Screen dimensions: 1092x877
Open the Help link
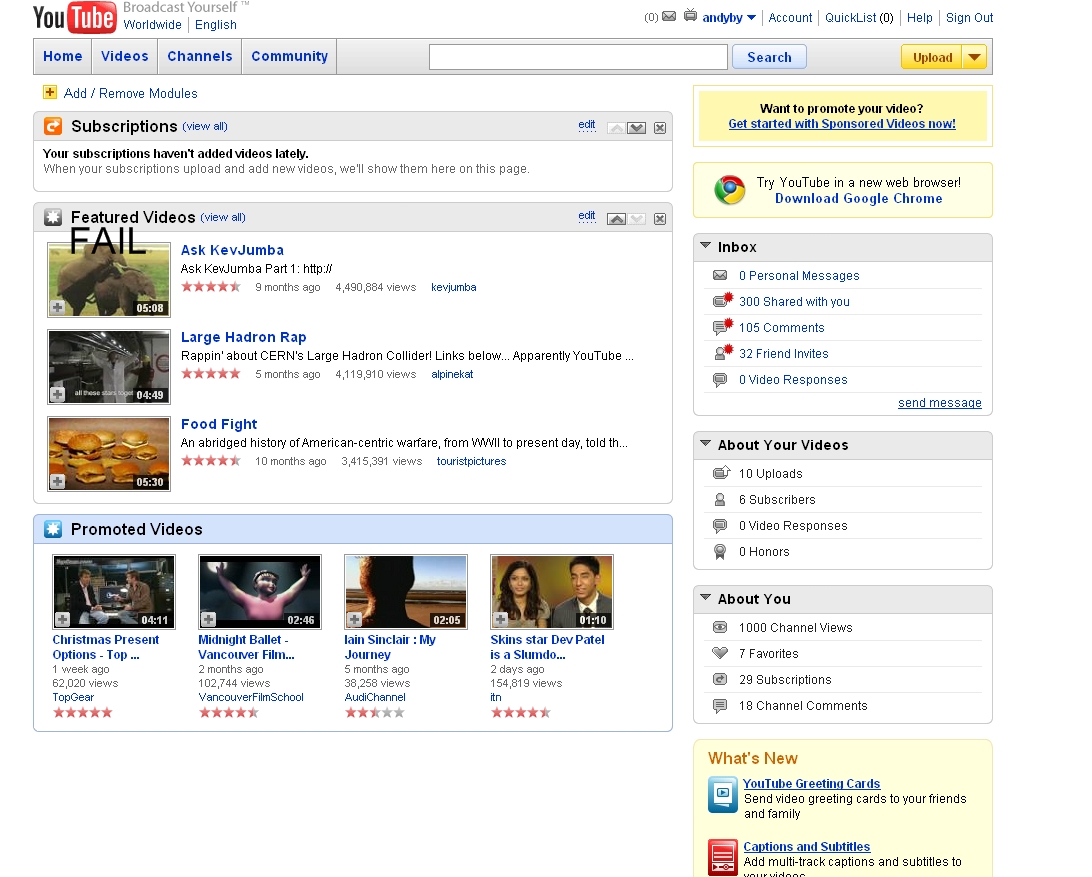pyautogui.click(x=919, y=17)
